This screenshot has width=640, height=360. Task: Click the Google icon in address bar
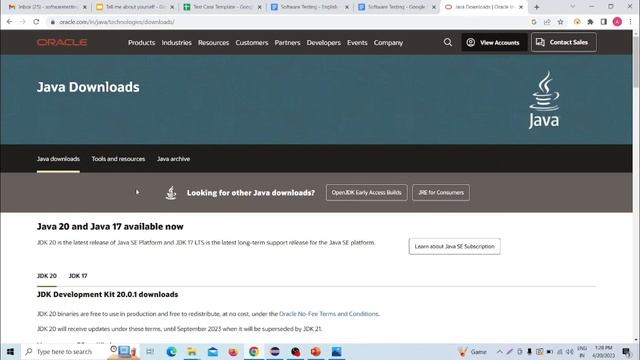coord(533,22)
